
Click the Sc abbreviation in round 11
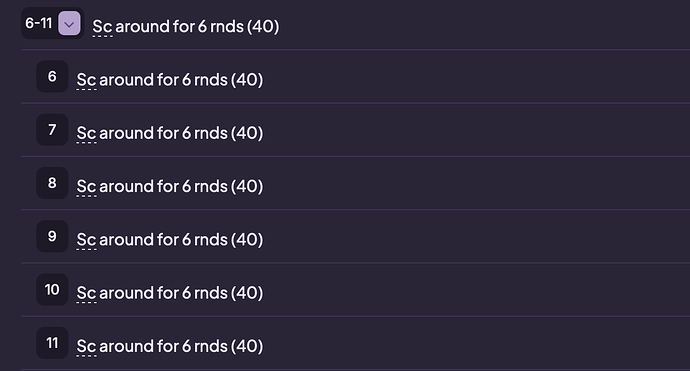pyautogui.click(x=86, y=346)
